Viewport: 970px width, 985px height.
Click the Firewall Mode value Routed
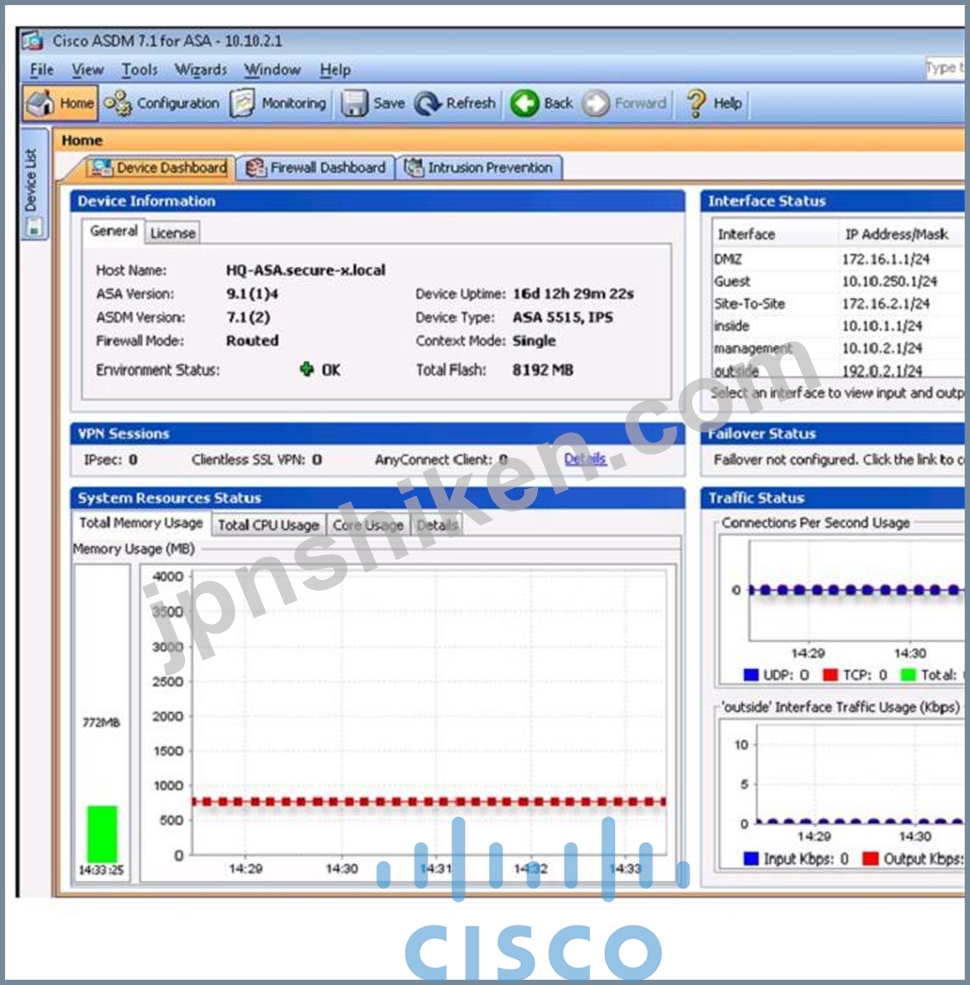[x=252, y=340]
